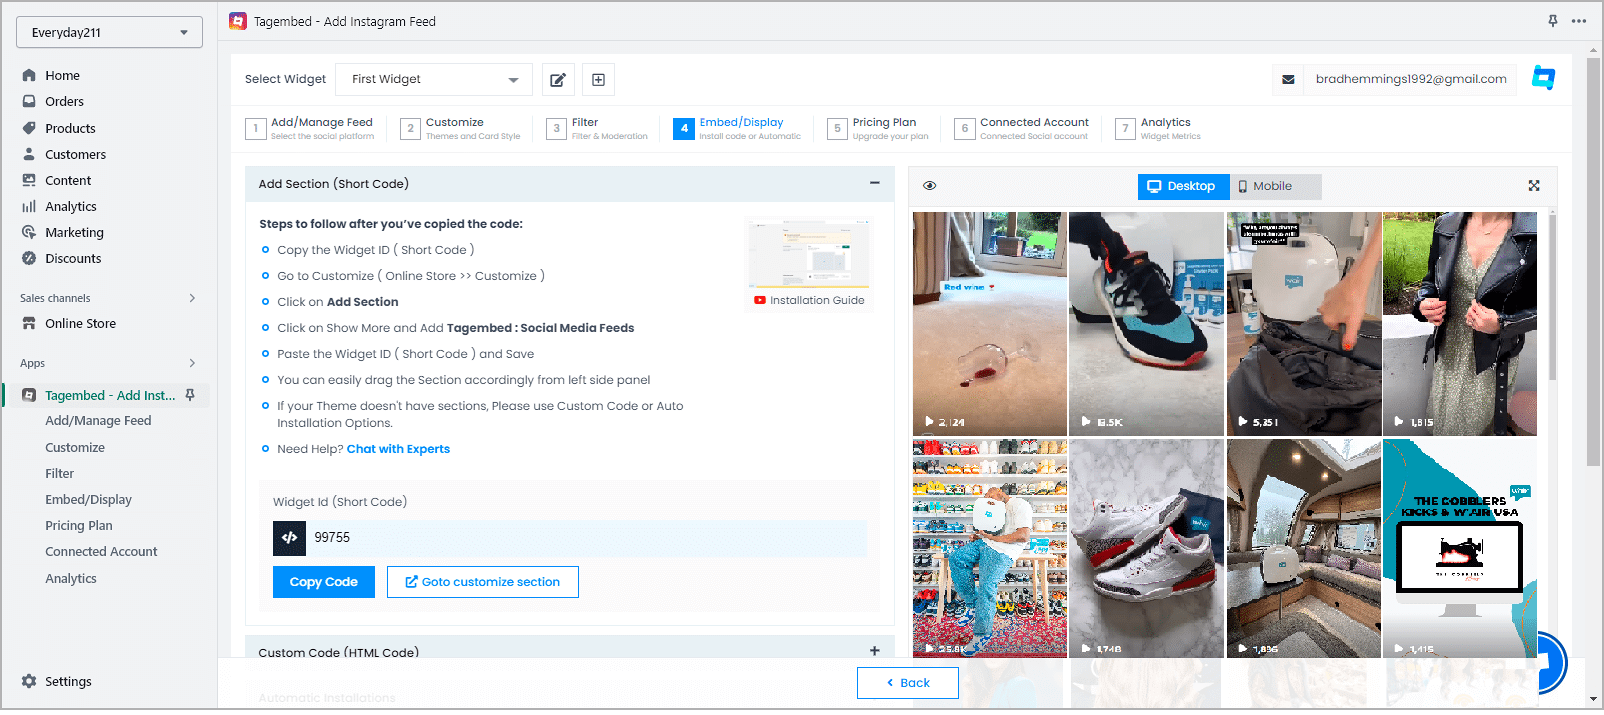
Task: Open the Everyday211 store switcher
Action: click(109, 32)
